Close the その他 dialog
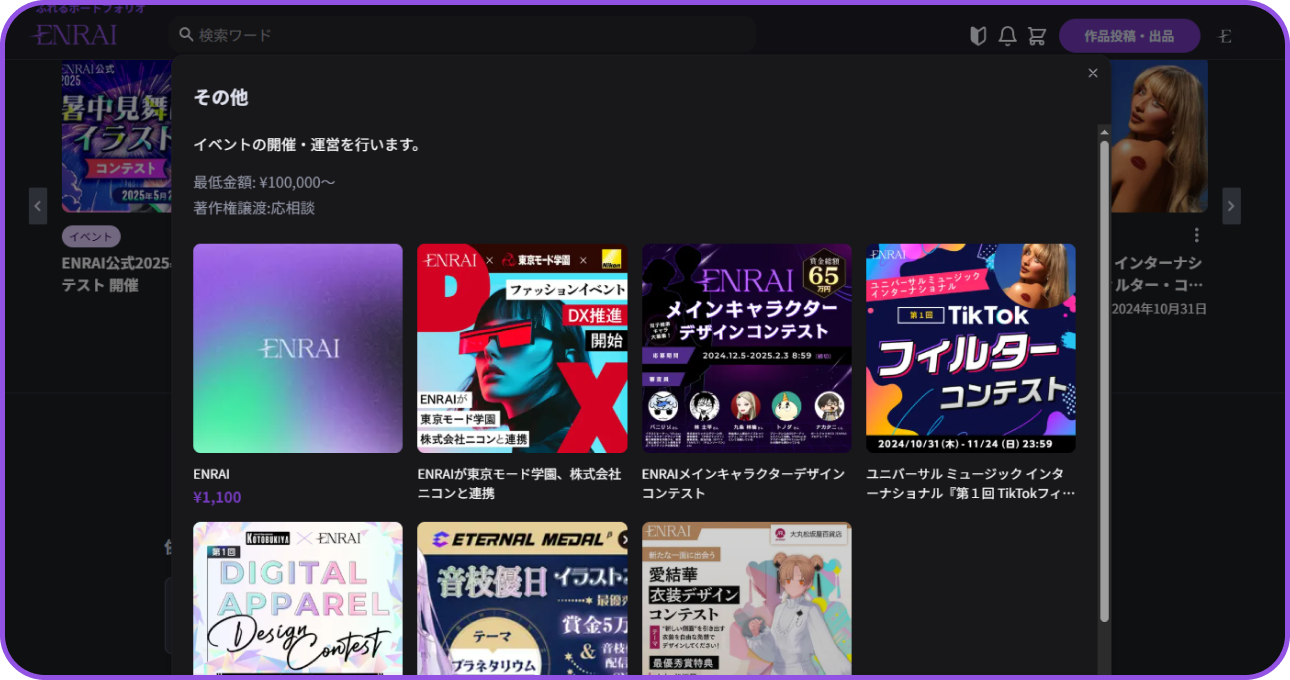 click(1093, 73)
